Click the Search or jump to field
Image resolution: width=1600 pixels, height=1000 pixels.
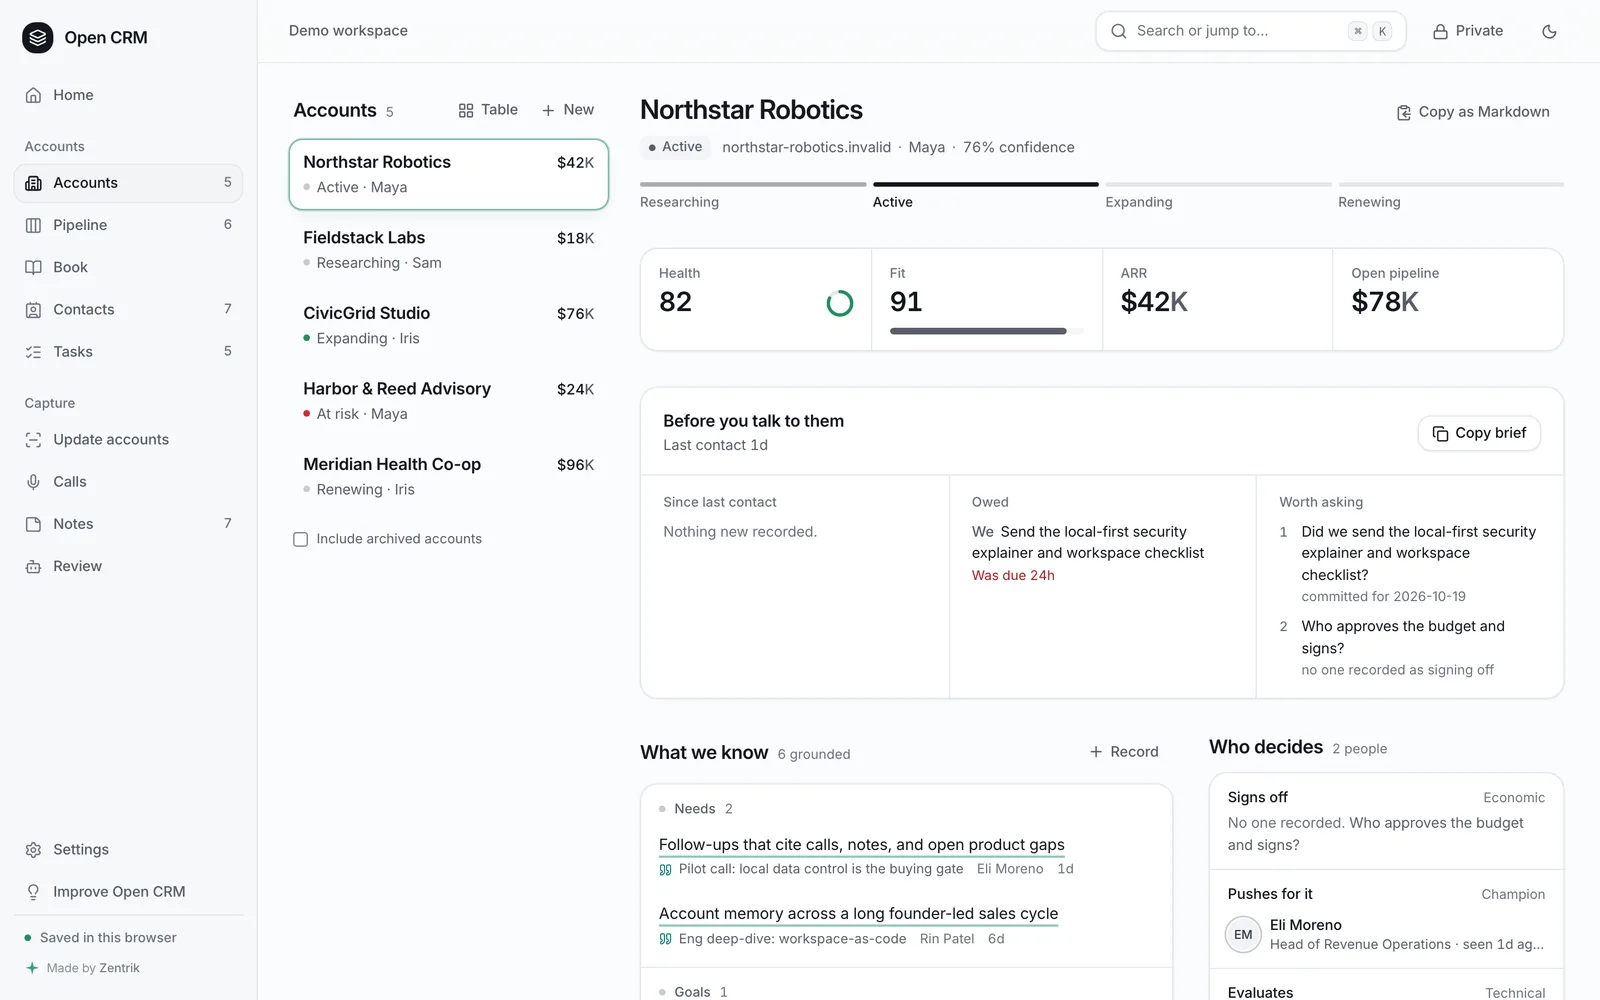(x=1250, y=31)
